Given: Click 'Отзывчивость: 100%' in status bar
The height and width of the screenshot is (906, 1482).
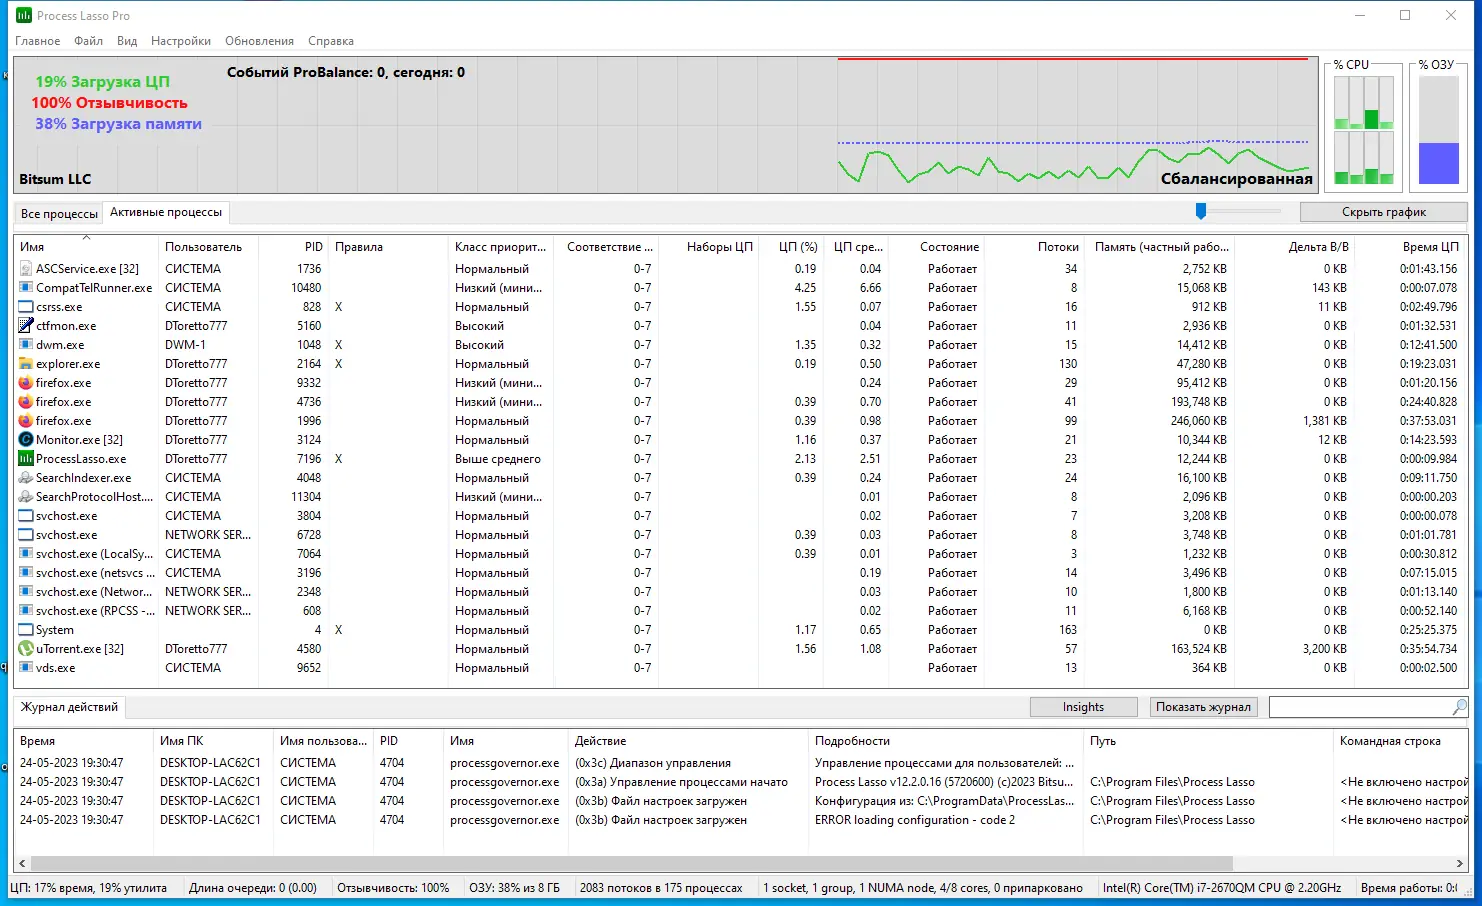Looking at the screenshot, I should point(393,888).
